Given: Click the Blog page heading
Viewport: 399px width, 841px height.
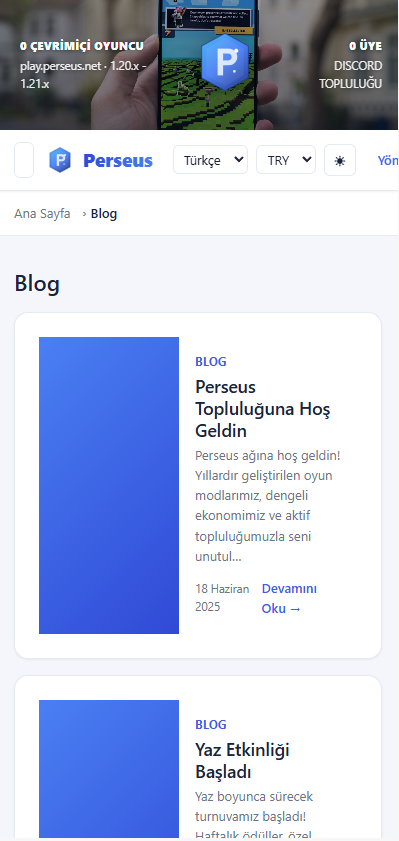Looking at the screenshot, I should (x=37, y=284).
